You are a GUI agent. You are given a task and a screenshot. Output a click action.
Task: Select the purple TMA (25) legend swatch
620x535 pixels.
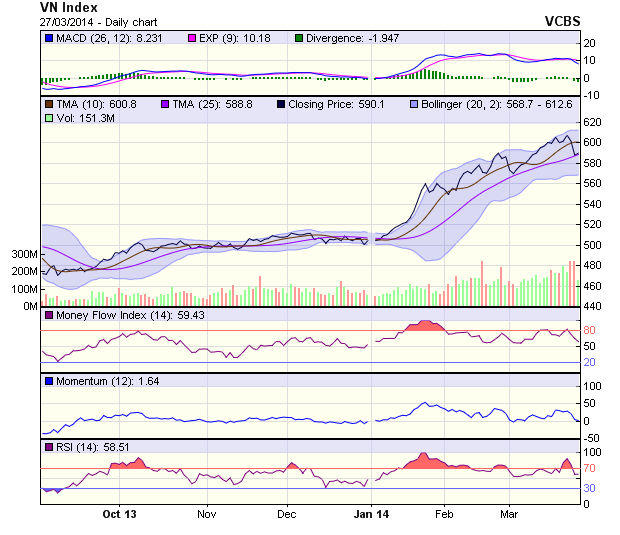[x=166, y=103]
